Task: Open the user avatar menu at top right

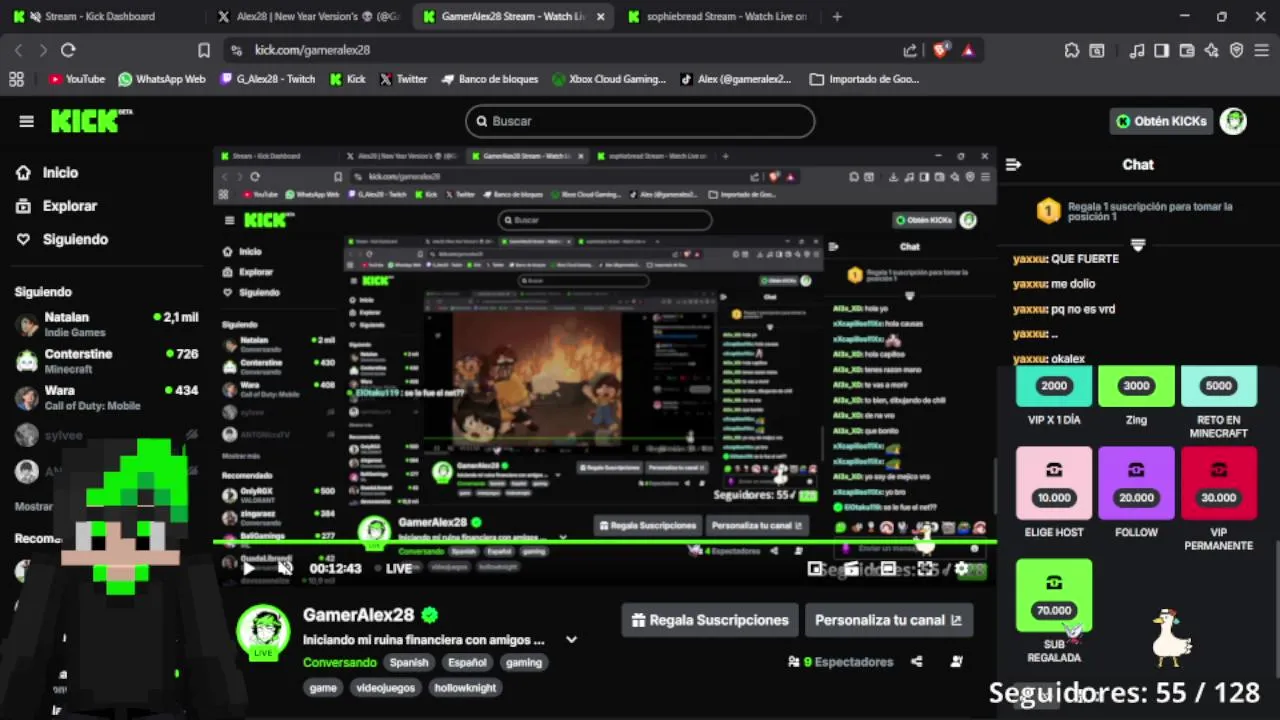Action: click(x=1233, y=121)
